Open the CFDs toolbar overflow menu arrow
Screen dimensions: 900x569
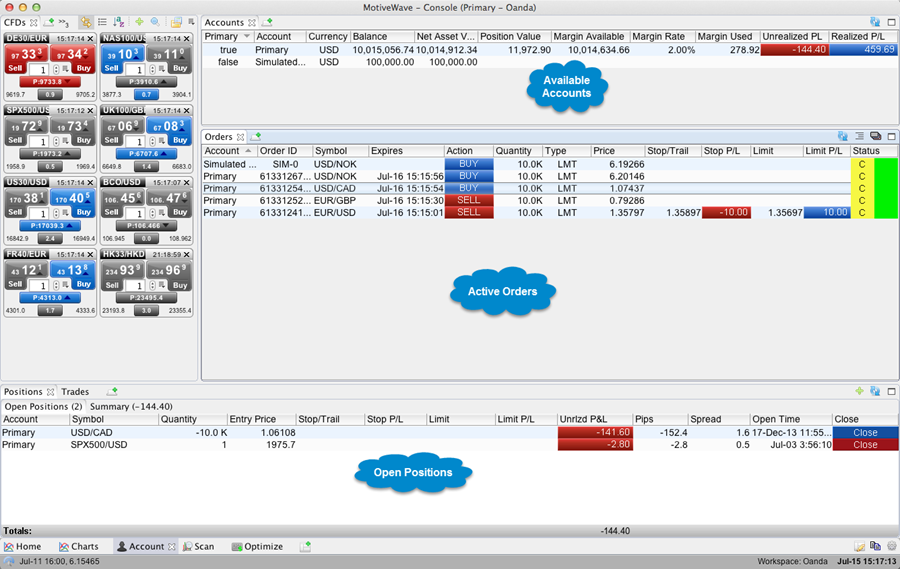[x=190, y=22]
